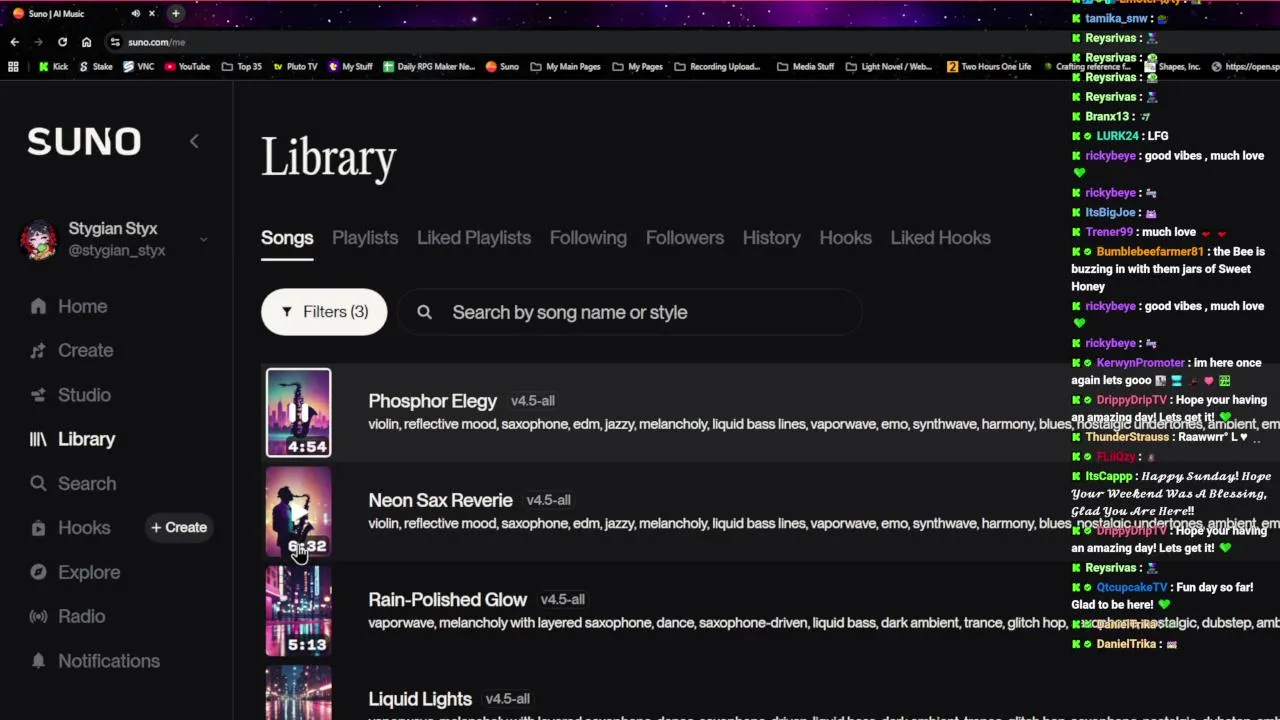Image resolution: width=1280 pixels, height=720 pixels.
Task: Click the browser forward arrow
Action: coord(38,42)
